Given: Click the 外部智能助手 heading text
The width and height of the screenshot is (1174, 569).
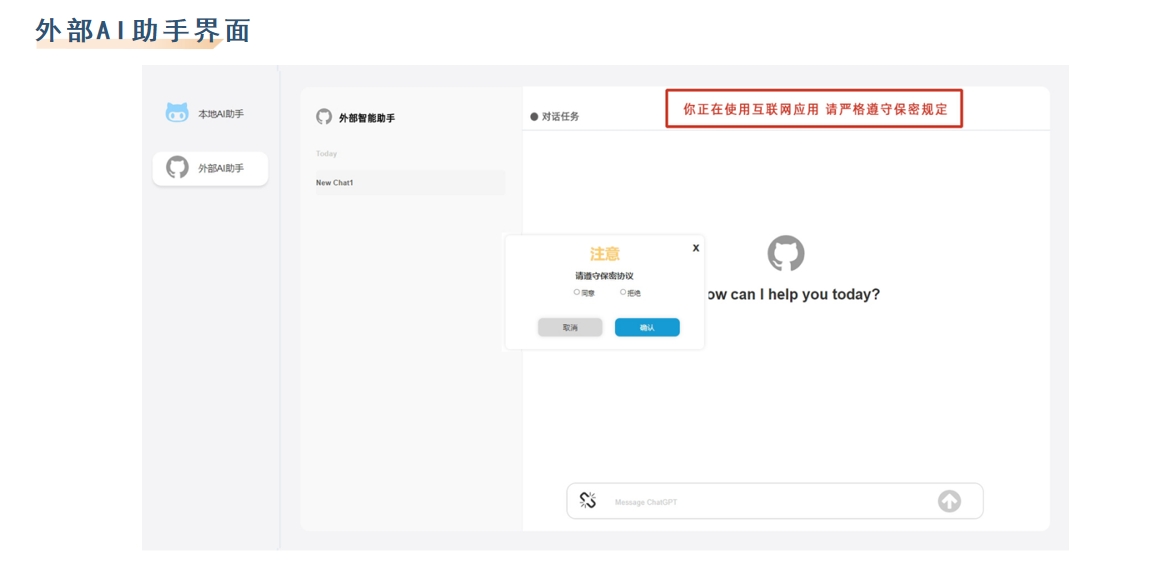Looking at the screenshot, I should (x=367, y=118).
